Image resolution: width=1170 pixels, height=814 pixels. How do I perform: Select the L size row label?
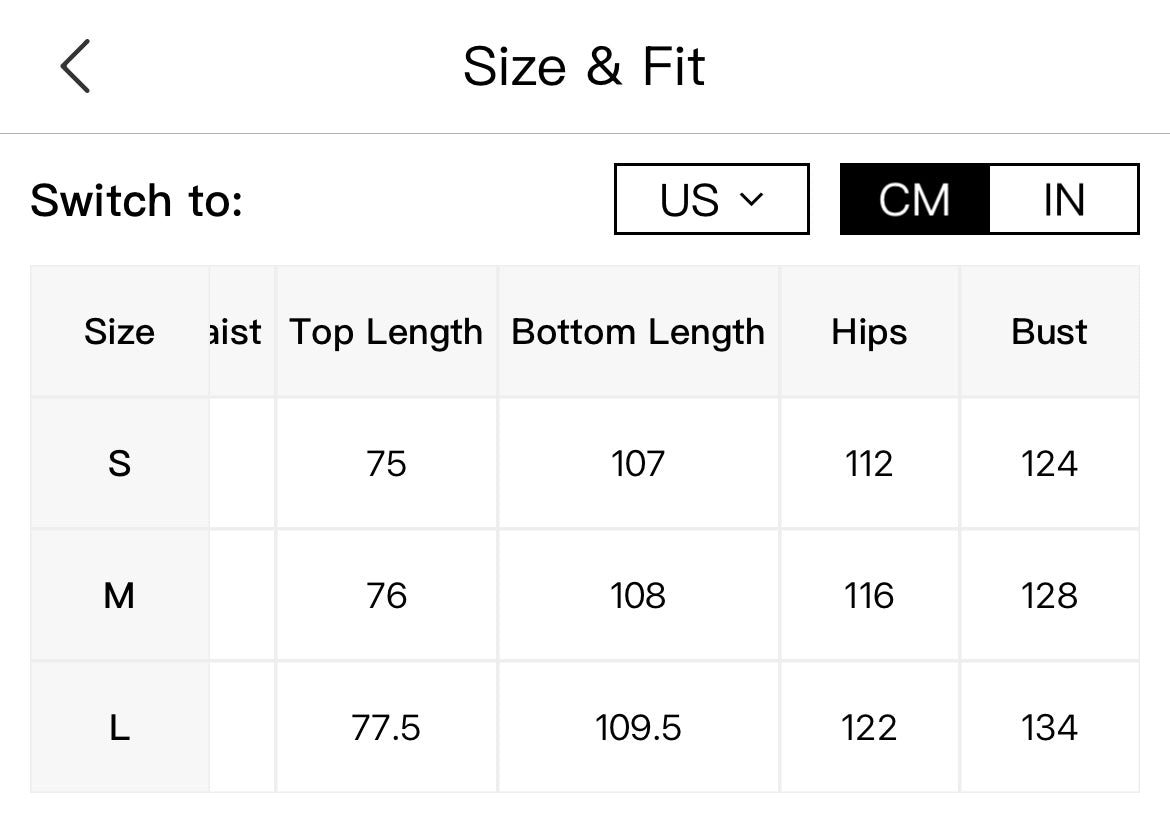[x=119, y=727]
